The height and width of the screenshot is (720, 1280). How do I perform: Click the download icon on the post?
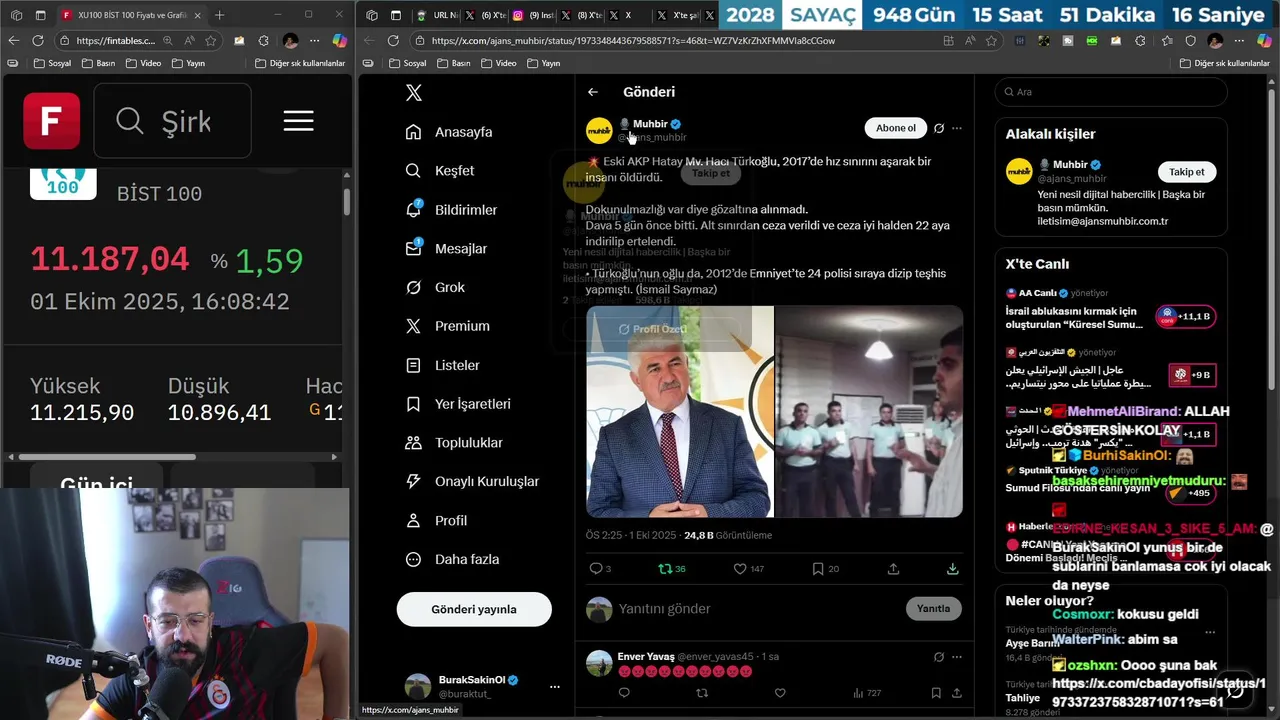point(953,569)
